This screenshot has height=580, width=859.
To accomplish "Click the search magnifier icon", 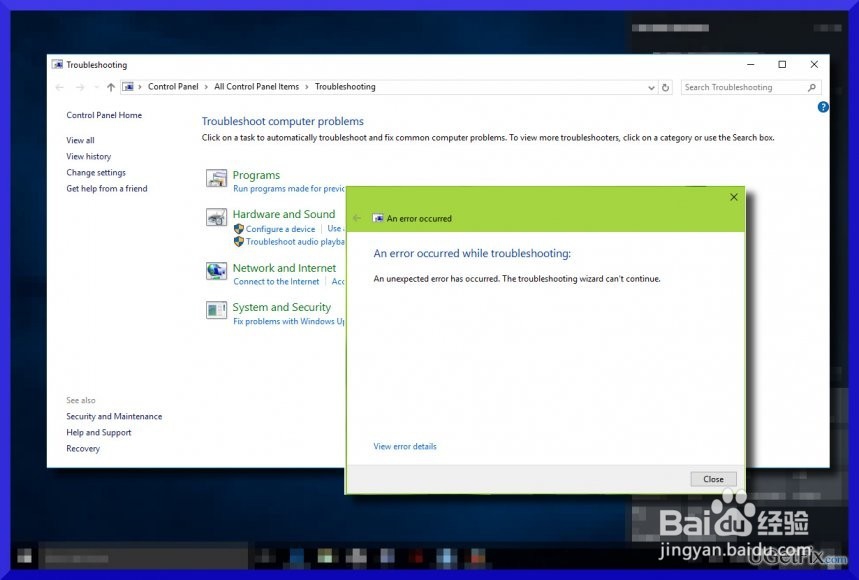I will click(812, 88).
